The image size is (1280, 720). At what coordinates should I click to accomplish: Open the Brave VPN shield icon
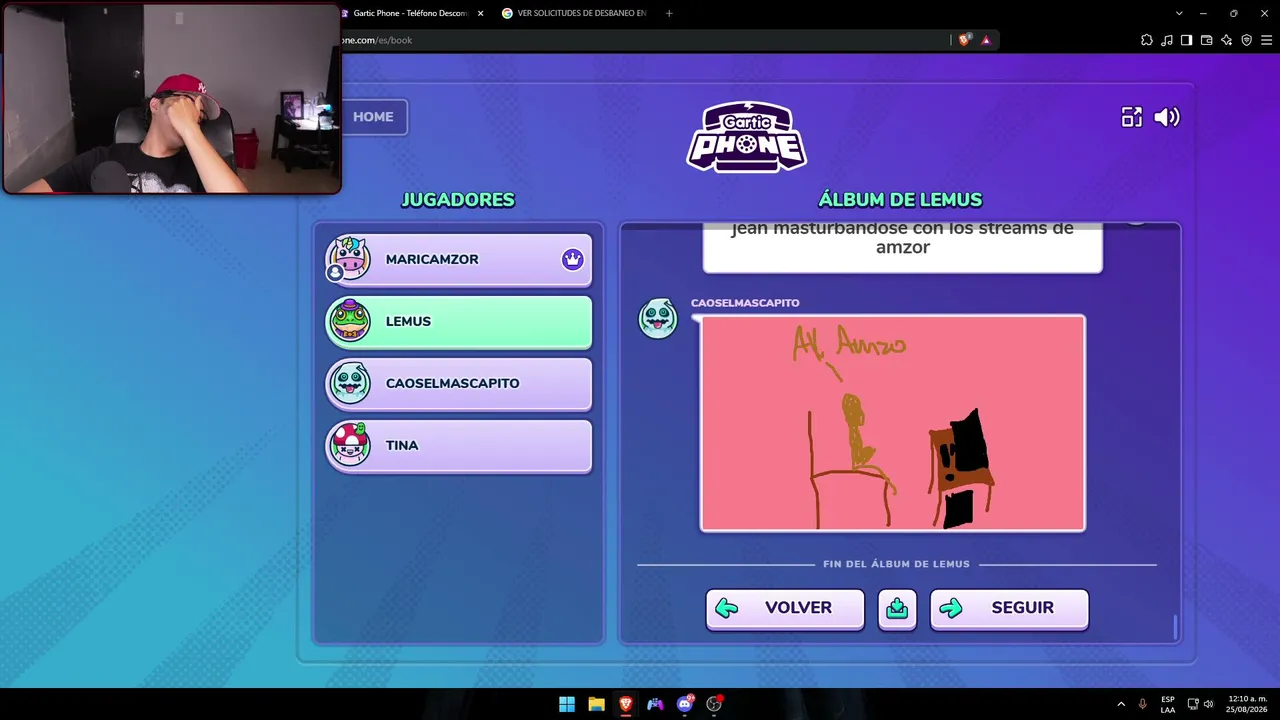pyautogui.click(x=1247, y=40)
